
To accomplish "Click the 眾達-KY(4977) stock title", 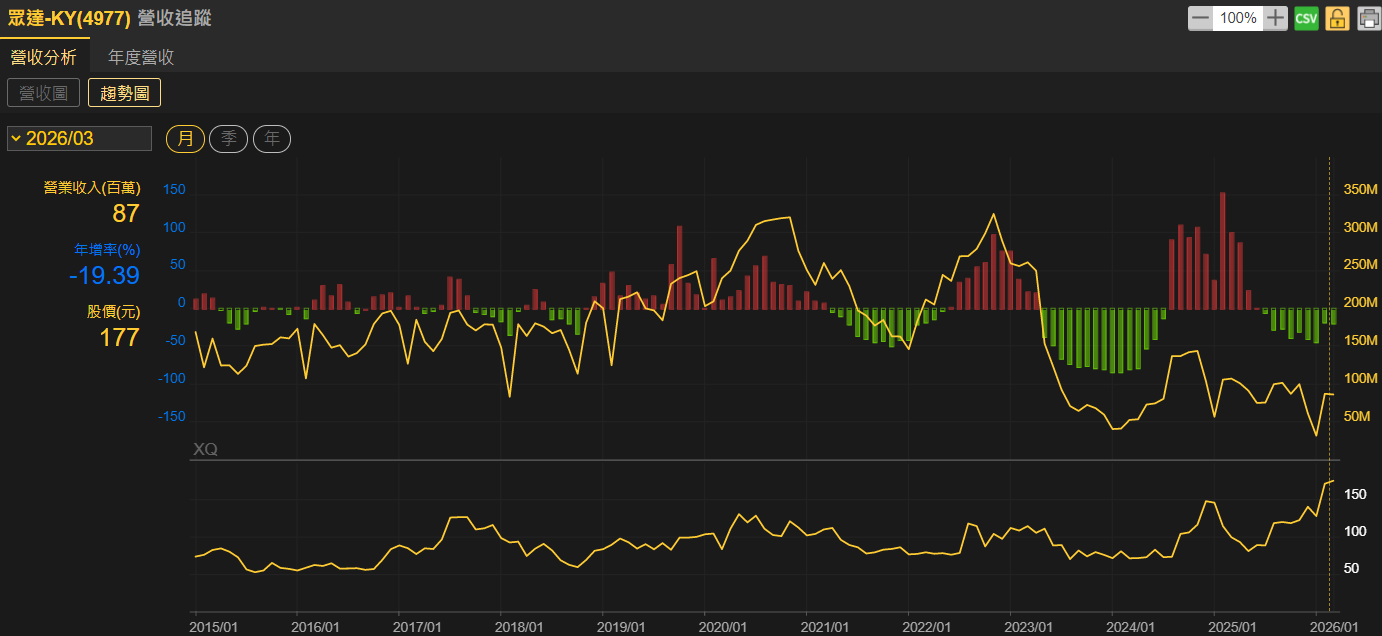I will click(x=69, y=18).
